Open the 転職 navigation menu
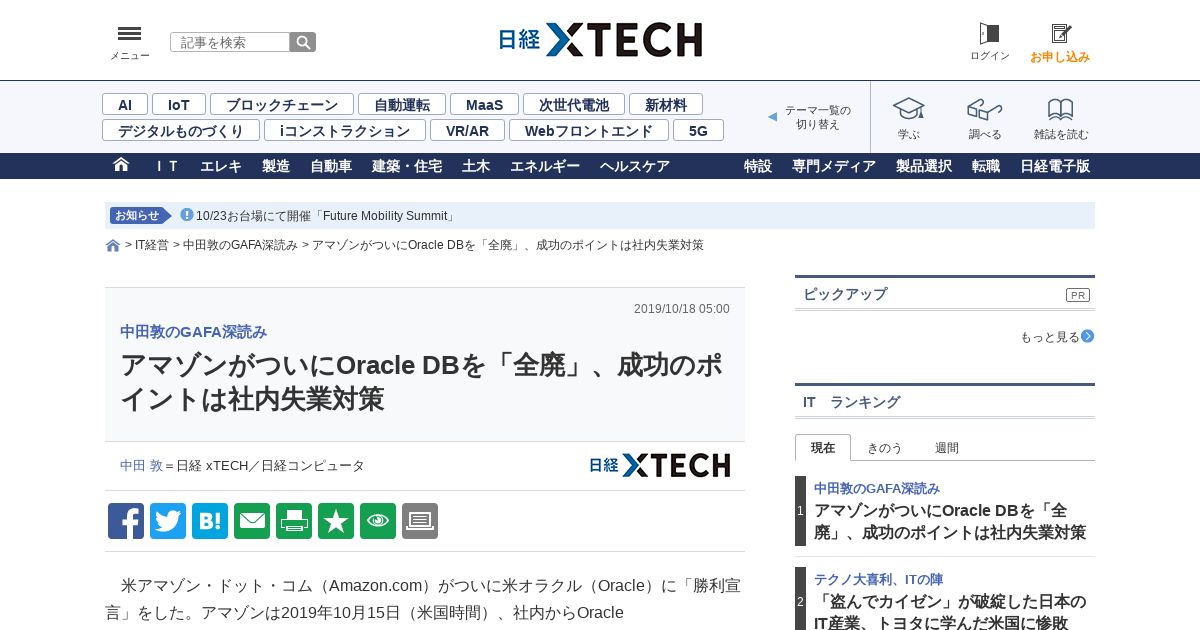 click(986, 166)
